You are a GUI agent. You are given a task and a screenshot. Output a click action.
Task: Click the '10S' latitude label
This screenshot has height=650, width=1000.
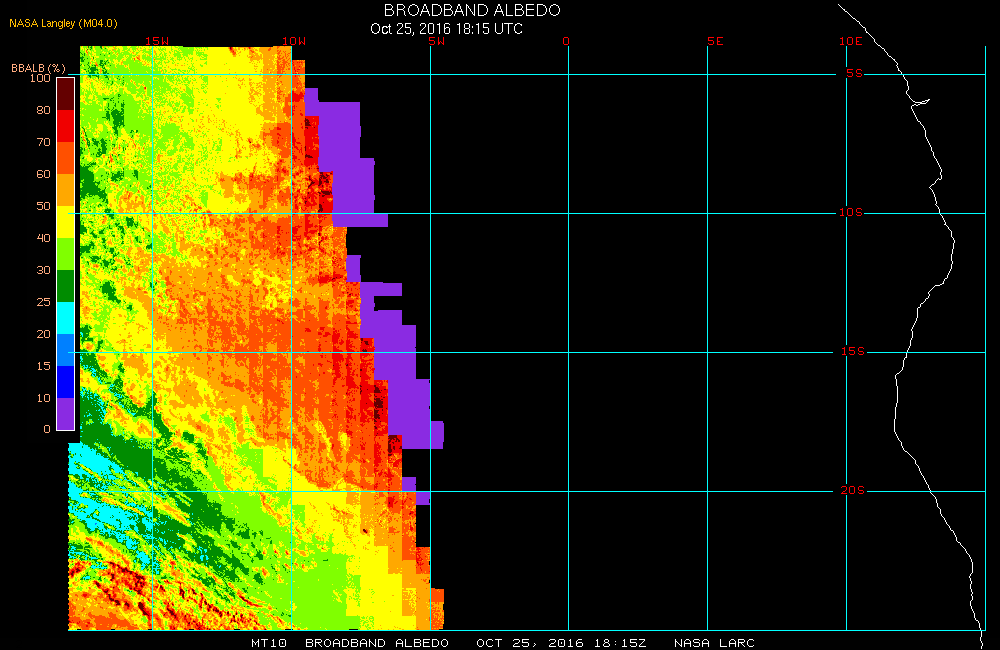point(851,212)
